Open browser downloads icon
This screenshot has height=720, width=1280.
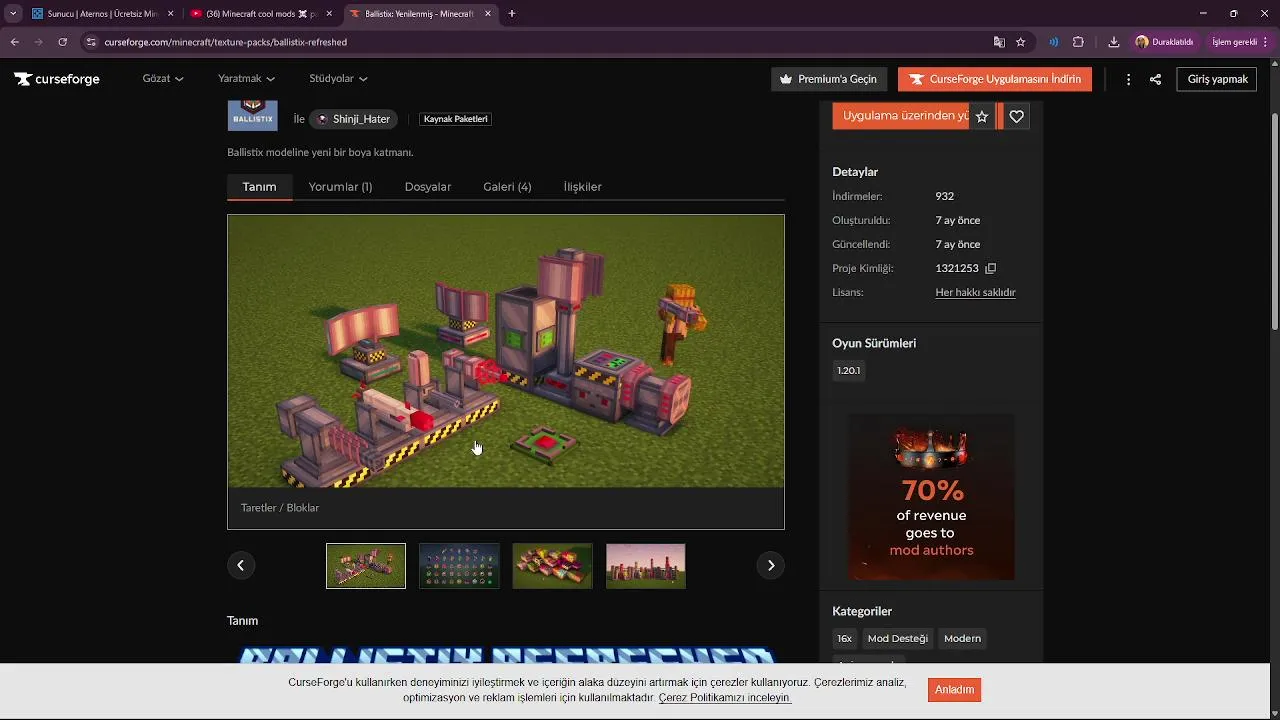(x=1113, y=42)
